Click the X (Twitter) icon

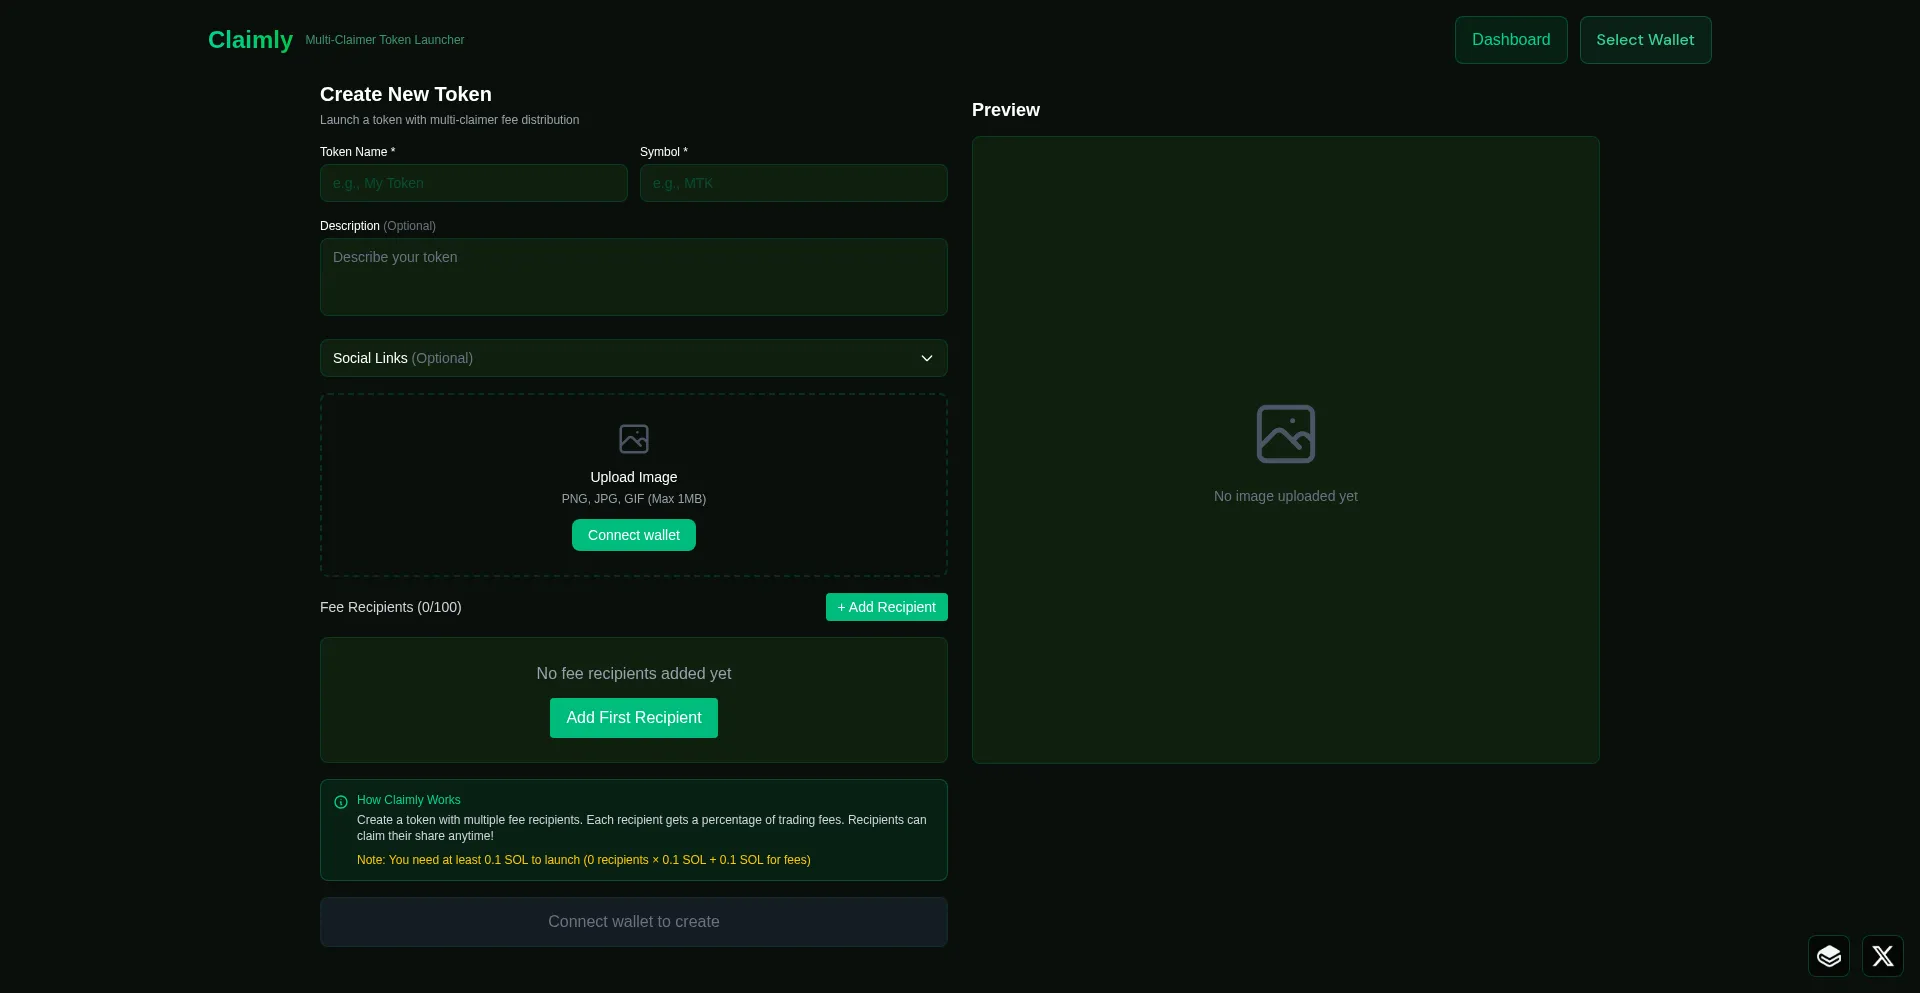1882,956
